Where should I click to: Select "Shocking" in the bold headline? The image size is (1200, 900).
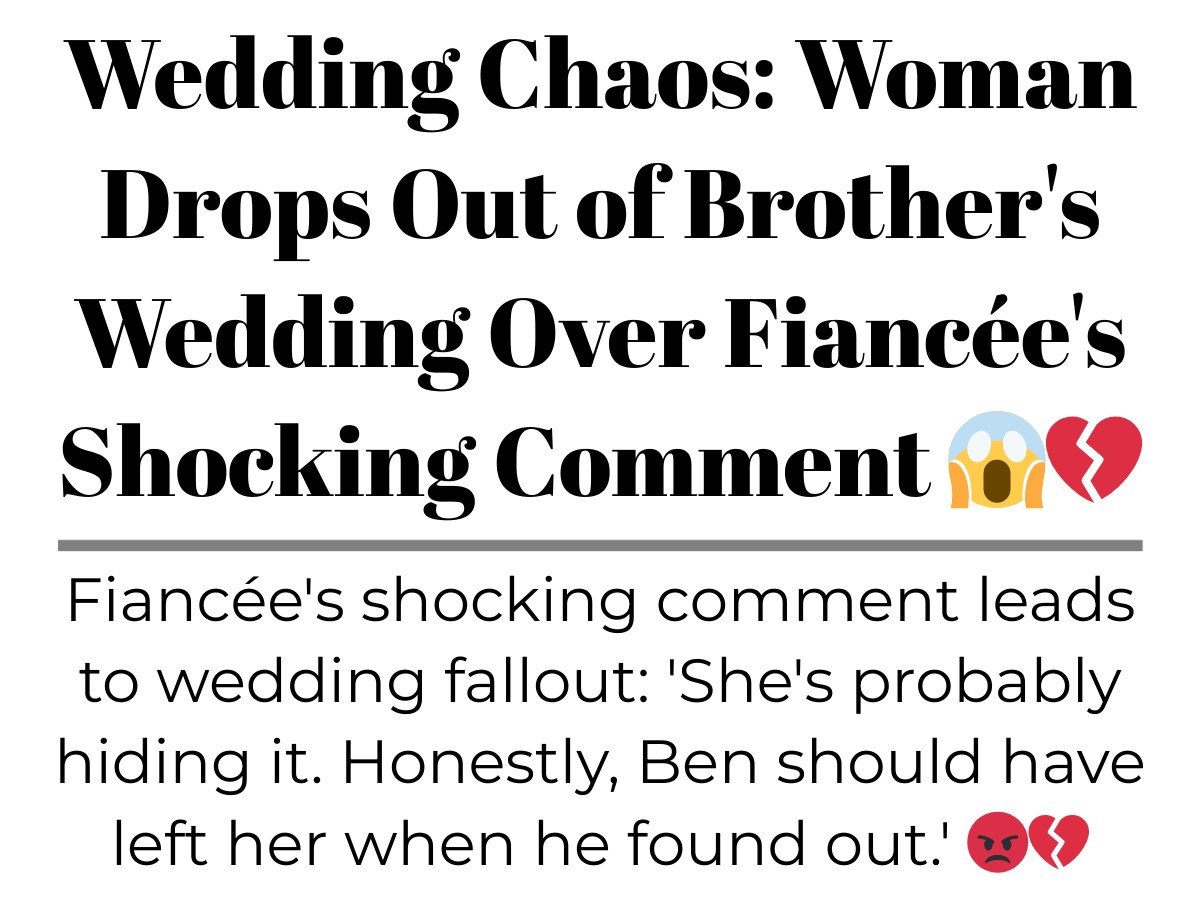tap(265, 462)
